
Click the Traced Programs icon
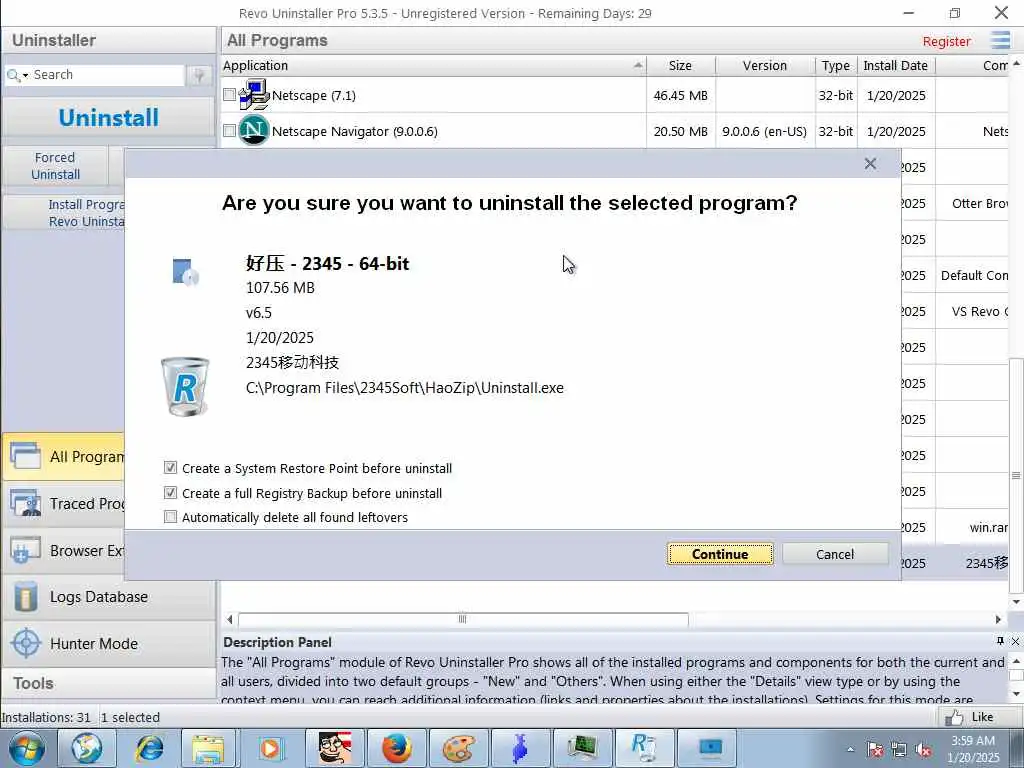tap(26, 504)
